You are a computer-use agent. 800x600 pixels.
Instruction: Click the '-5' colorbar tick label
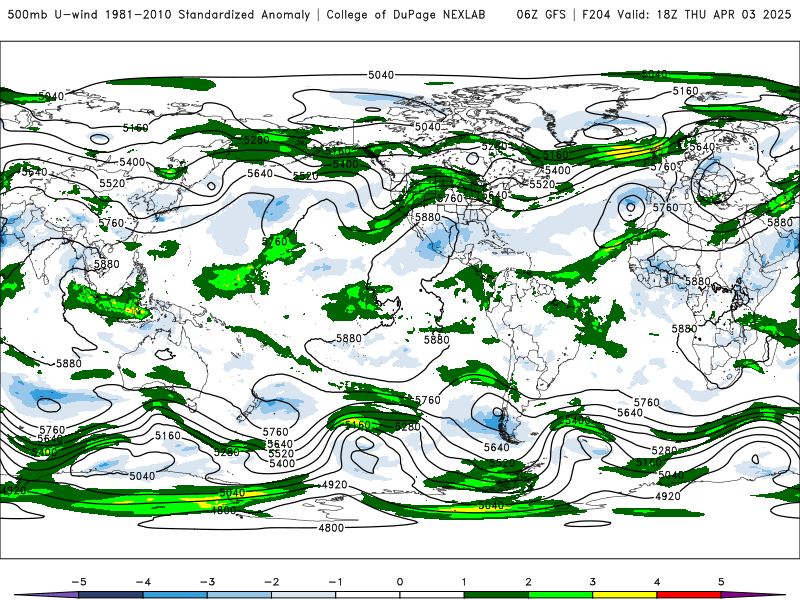pos(79,582)
